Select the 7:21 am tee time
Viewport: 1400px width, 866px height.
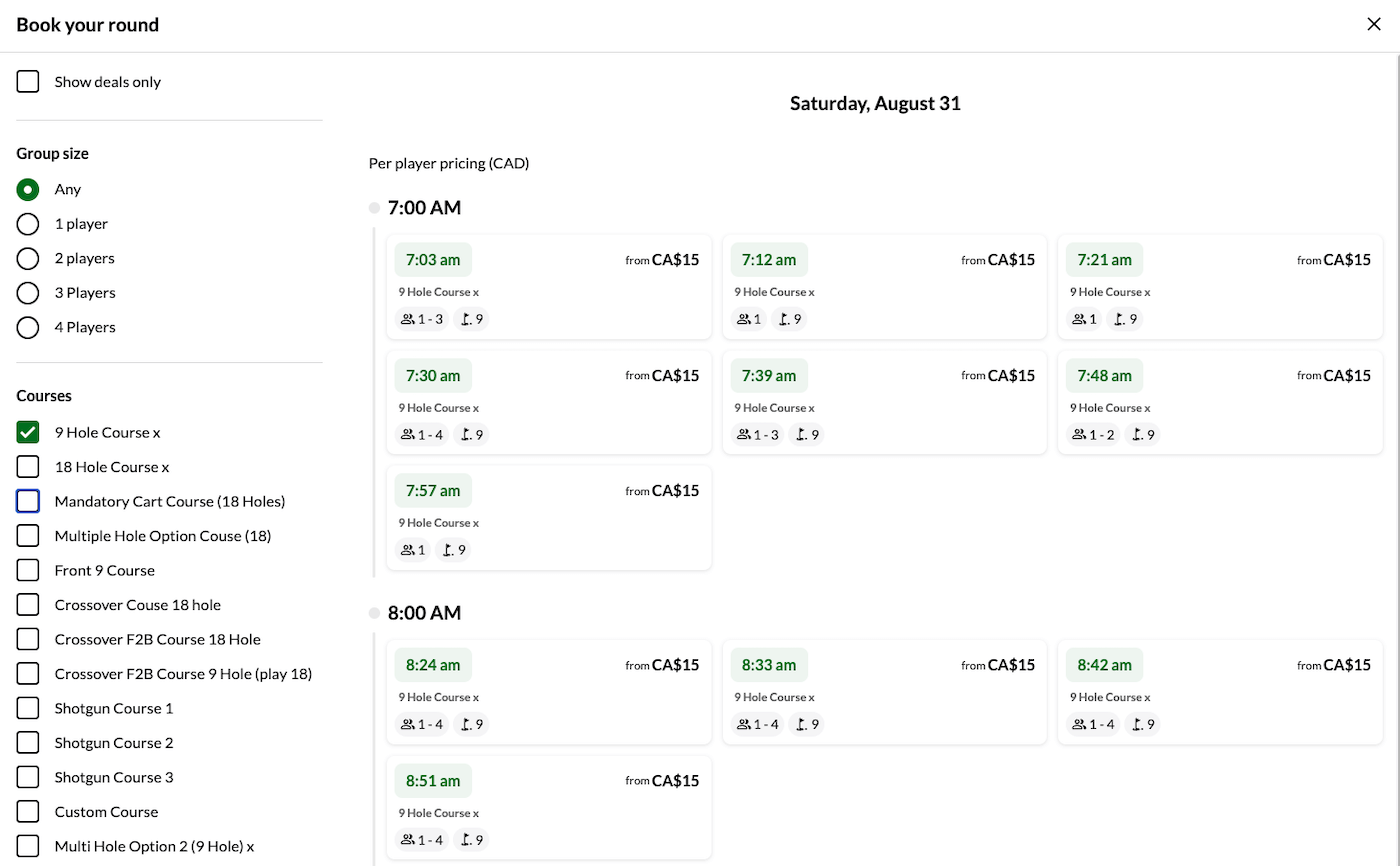click(x=1104, y=260)
